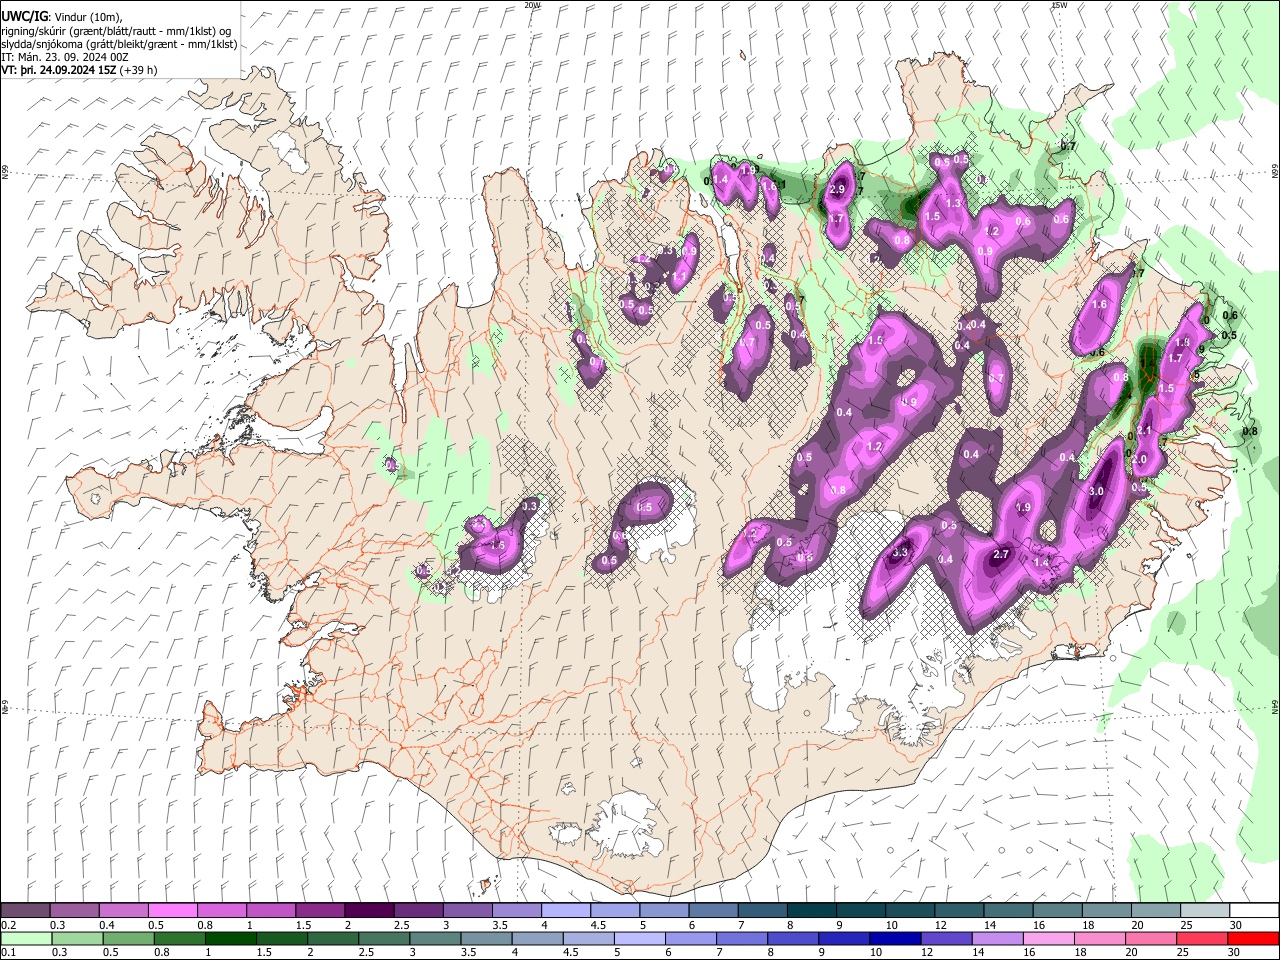Screen dimensions: 1280x960
Task: Select the darkest purple 2 mm snow swatch
Action: click(x=368, y=911)
